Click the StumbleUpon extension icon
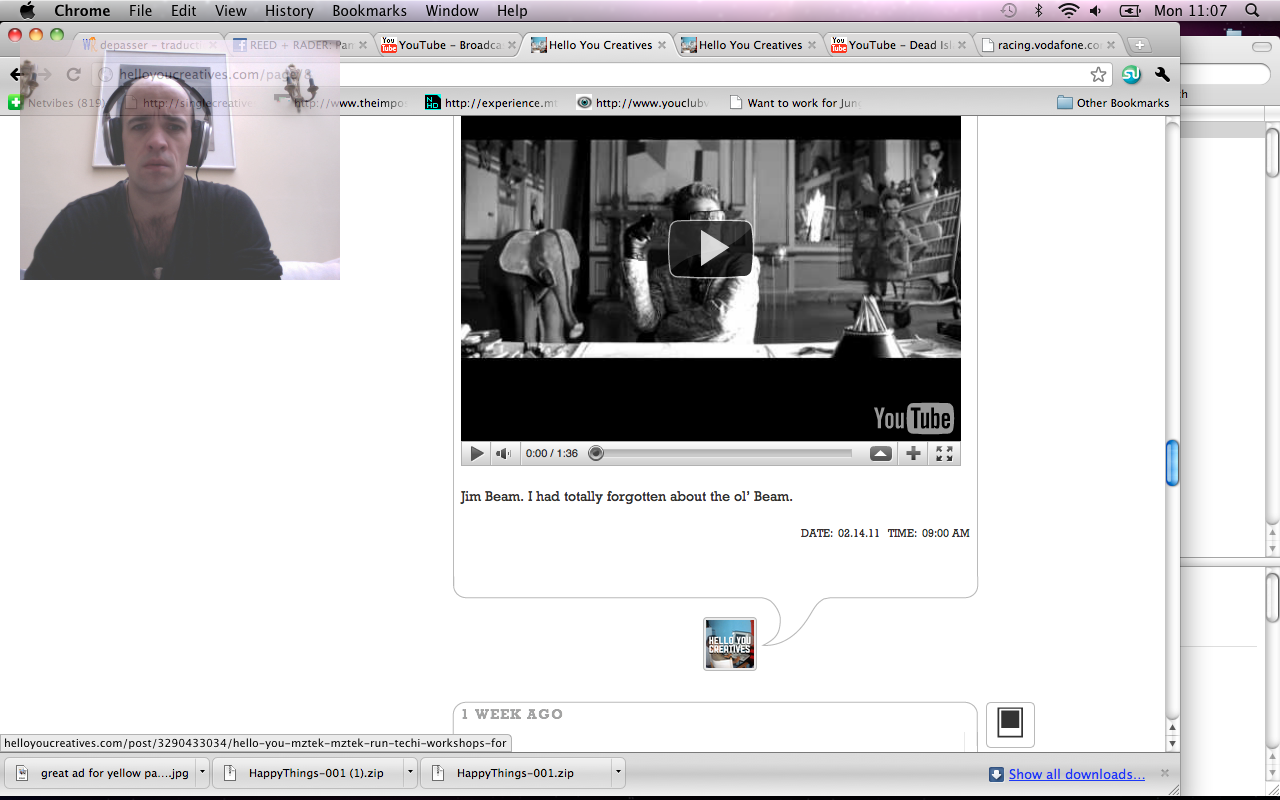1280x800 pixels. [1131, 75]
